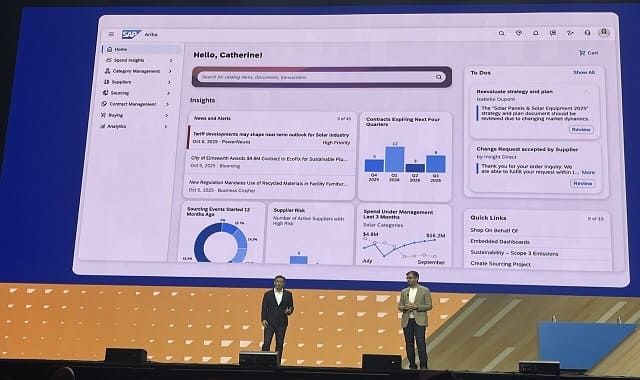Screen dimensions: 640x380
Task: Open the notifications bell icon
Action: (536, 33)
